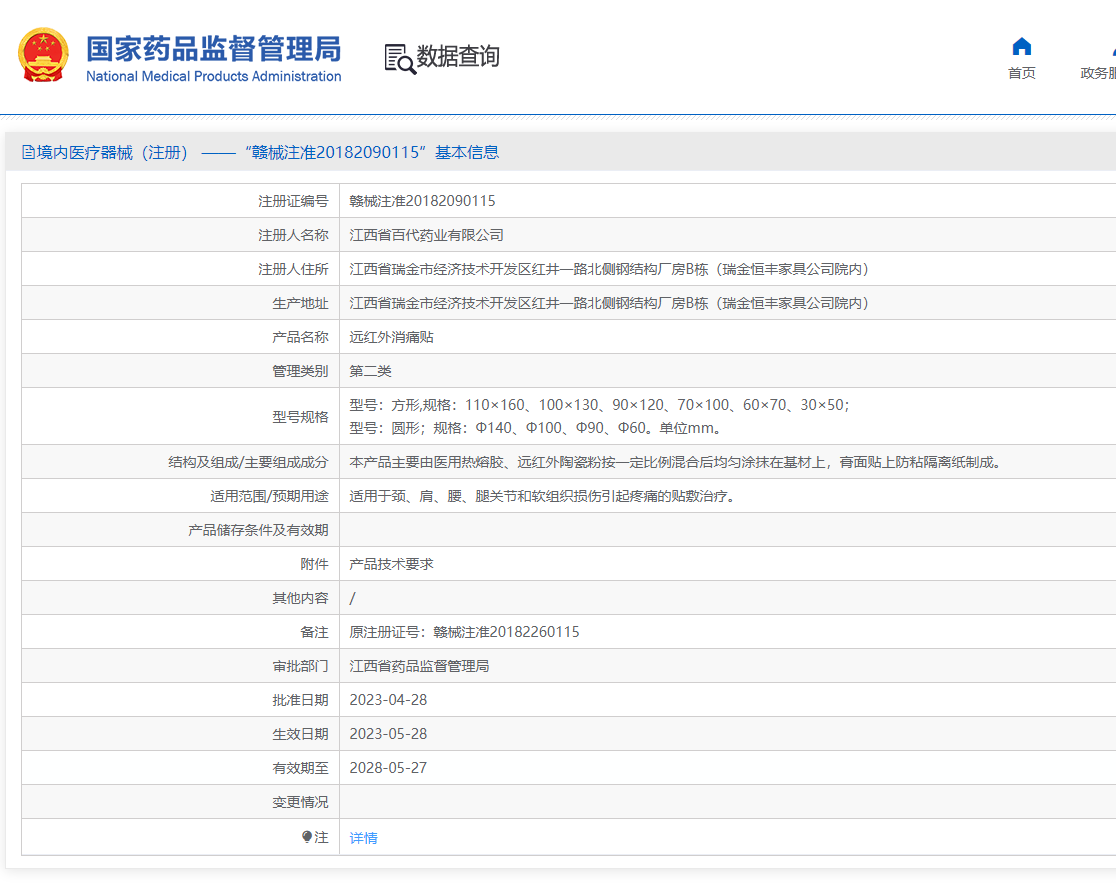Image resolution: width=1116 pixels, height=891 pixels.
Task: Click the 数据查询 heading text
Action: pos(458,56)
